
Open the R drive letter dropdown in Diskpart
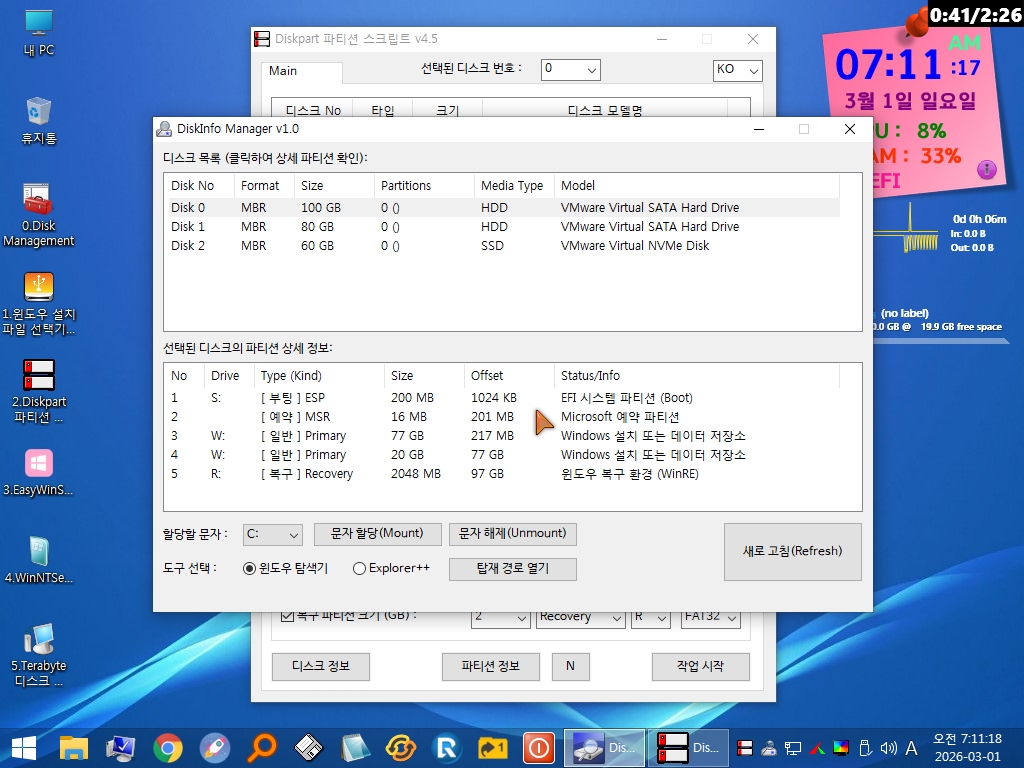(x=650, y=618)
